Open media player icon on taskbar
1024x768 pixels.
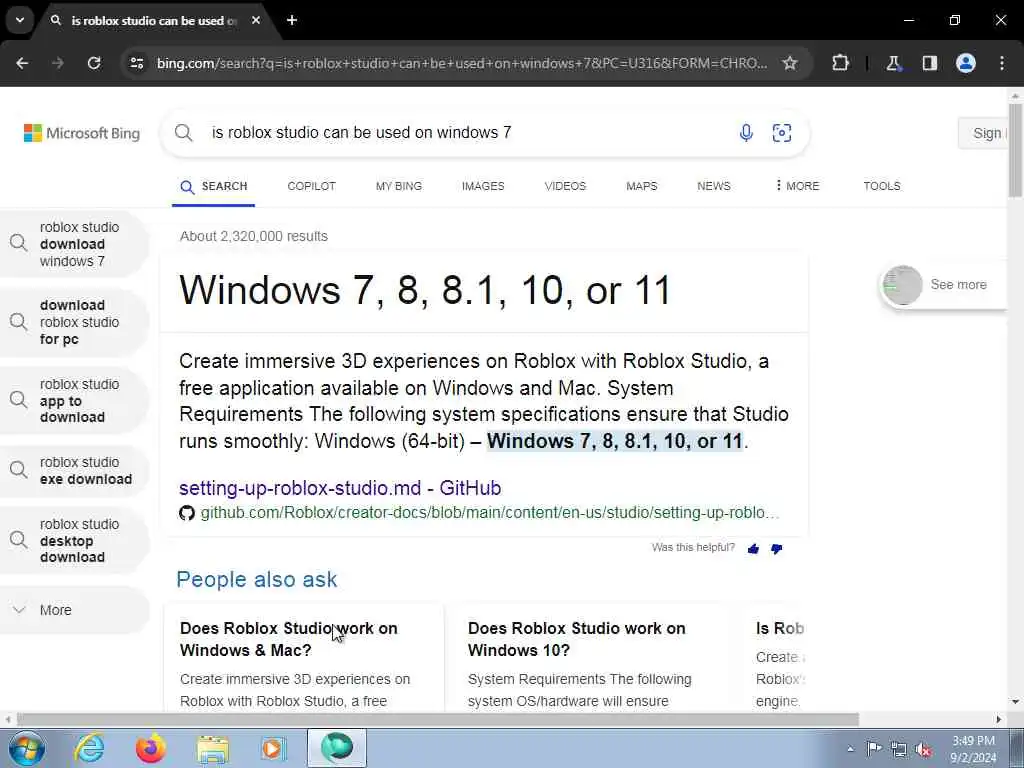(274, 748)
